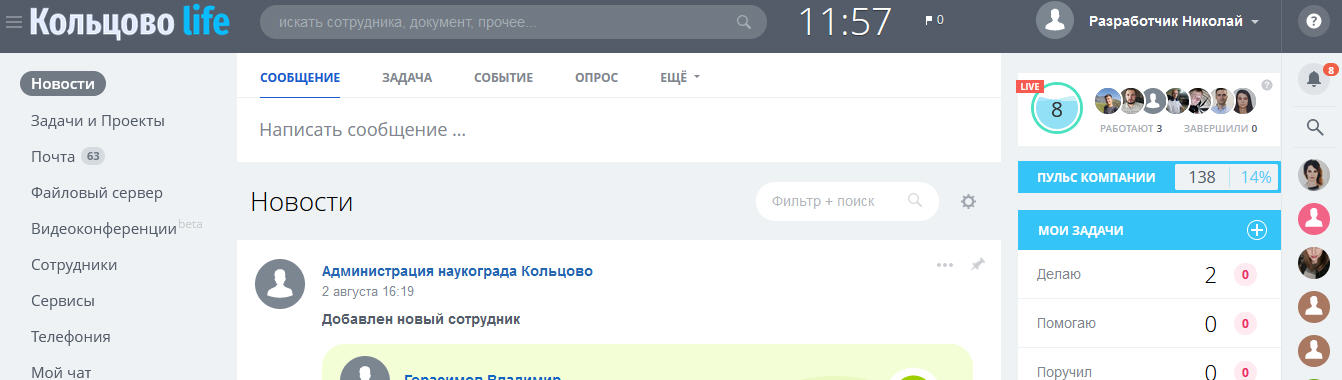Click the Завершили 0 label
This screenshot has width=1342, height=380.
pos(1220,128)
